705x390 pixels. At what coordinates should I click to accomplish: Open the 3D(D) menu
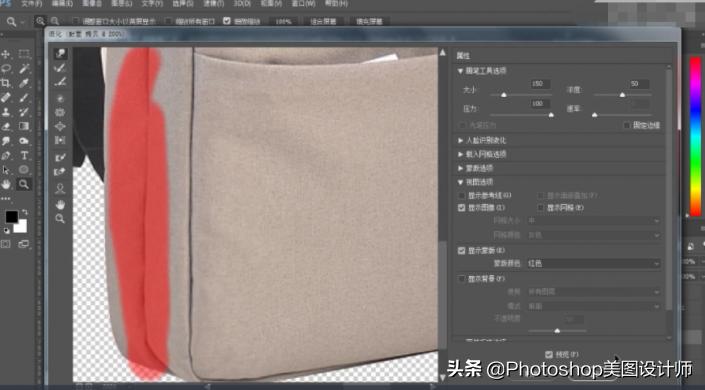pyautogui.click(x=242, y=4)
